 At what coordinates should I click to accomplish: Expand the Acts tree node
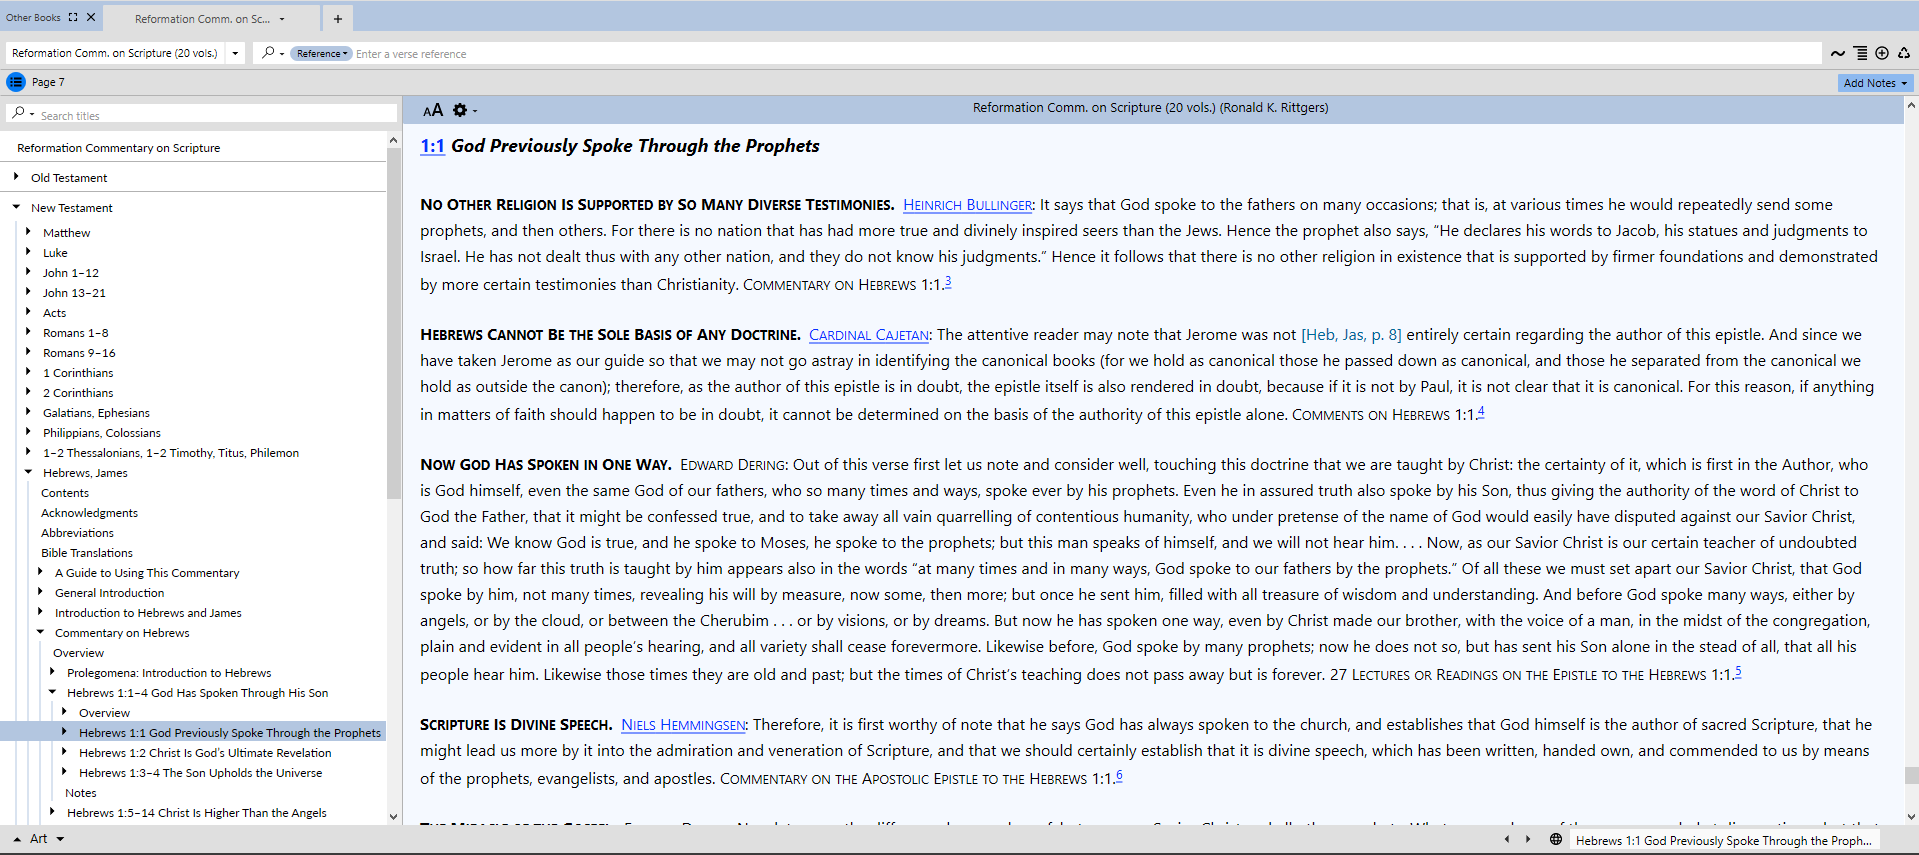pyautogui.click(x=28, y=312)
